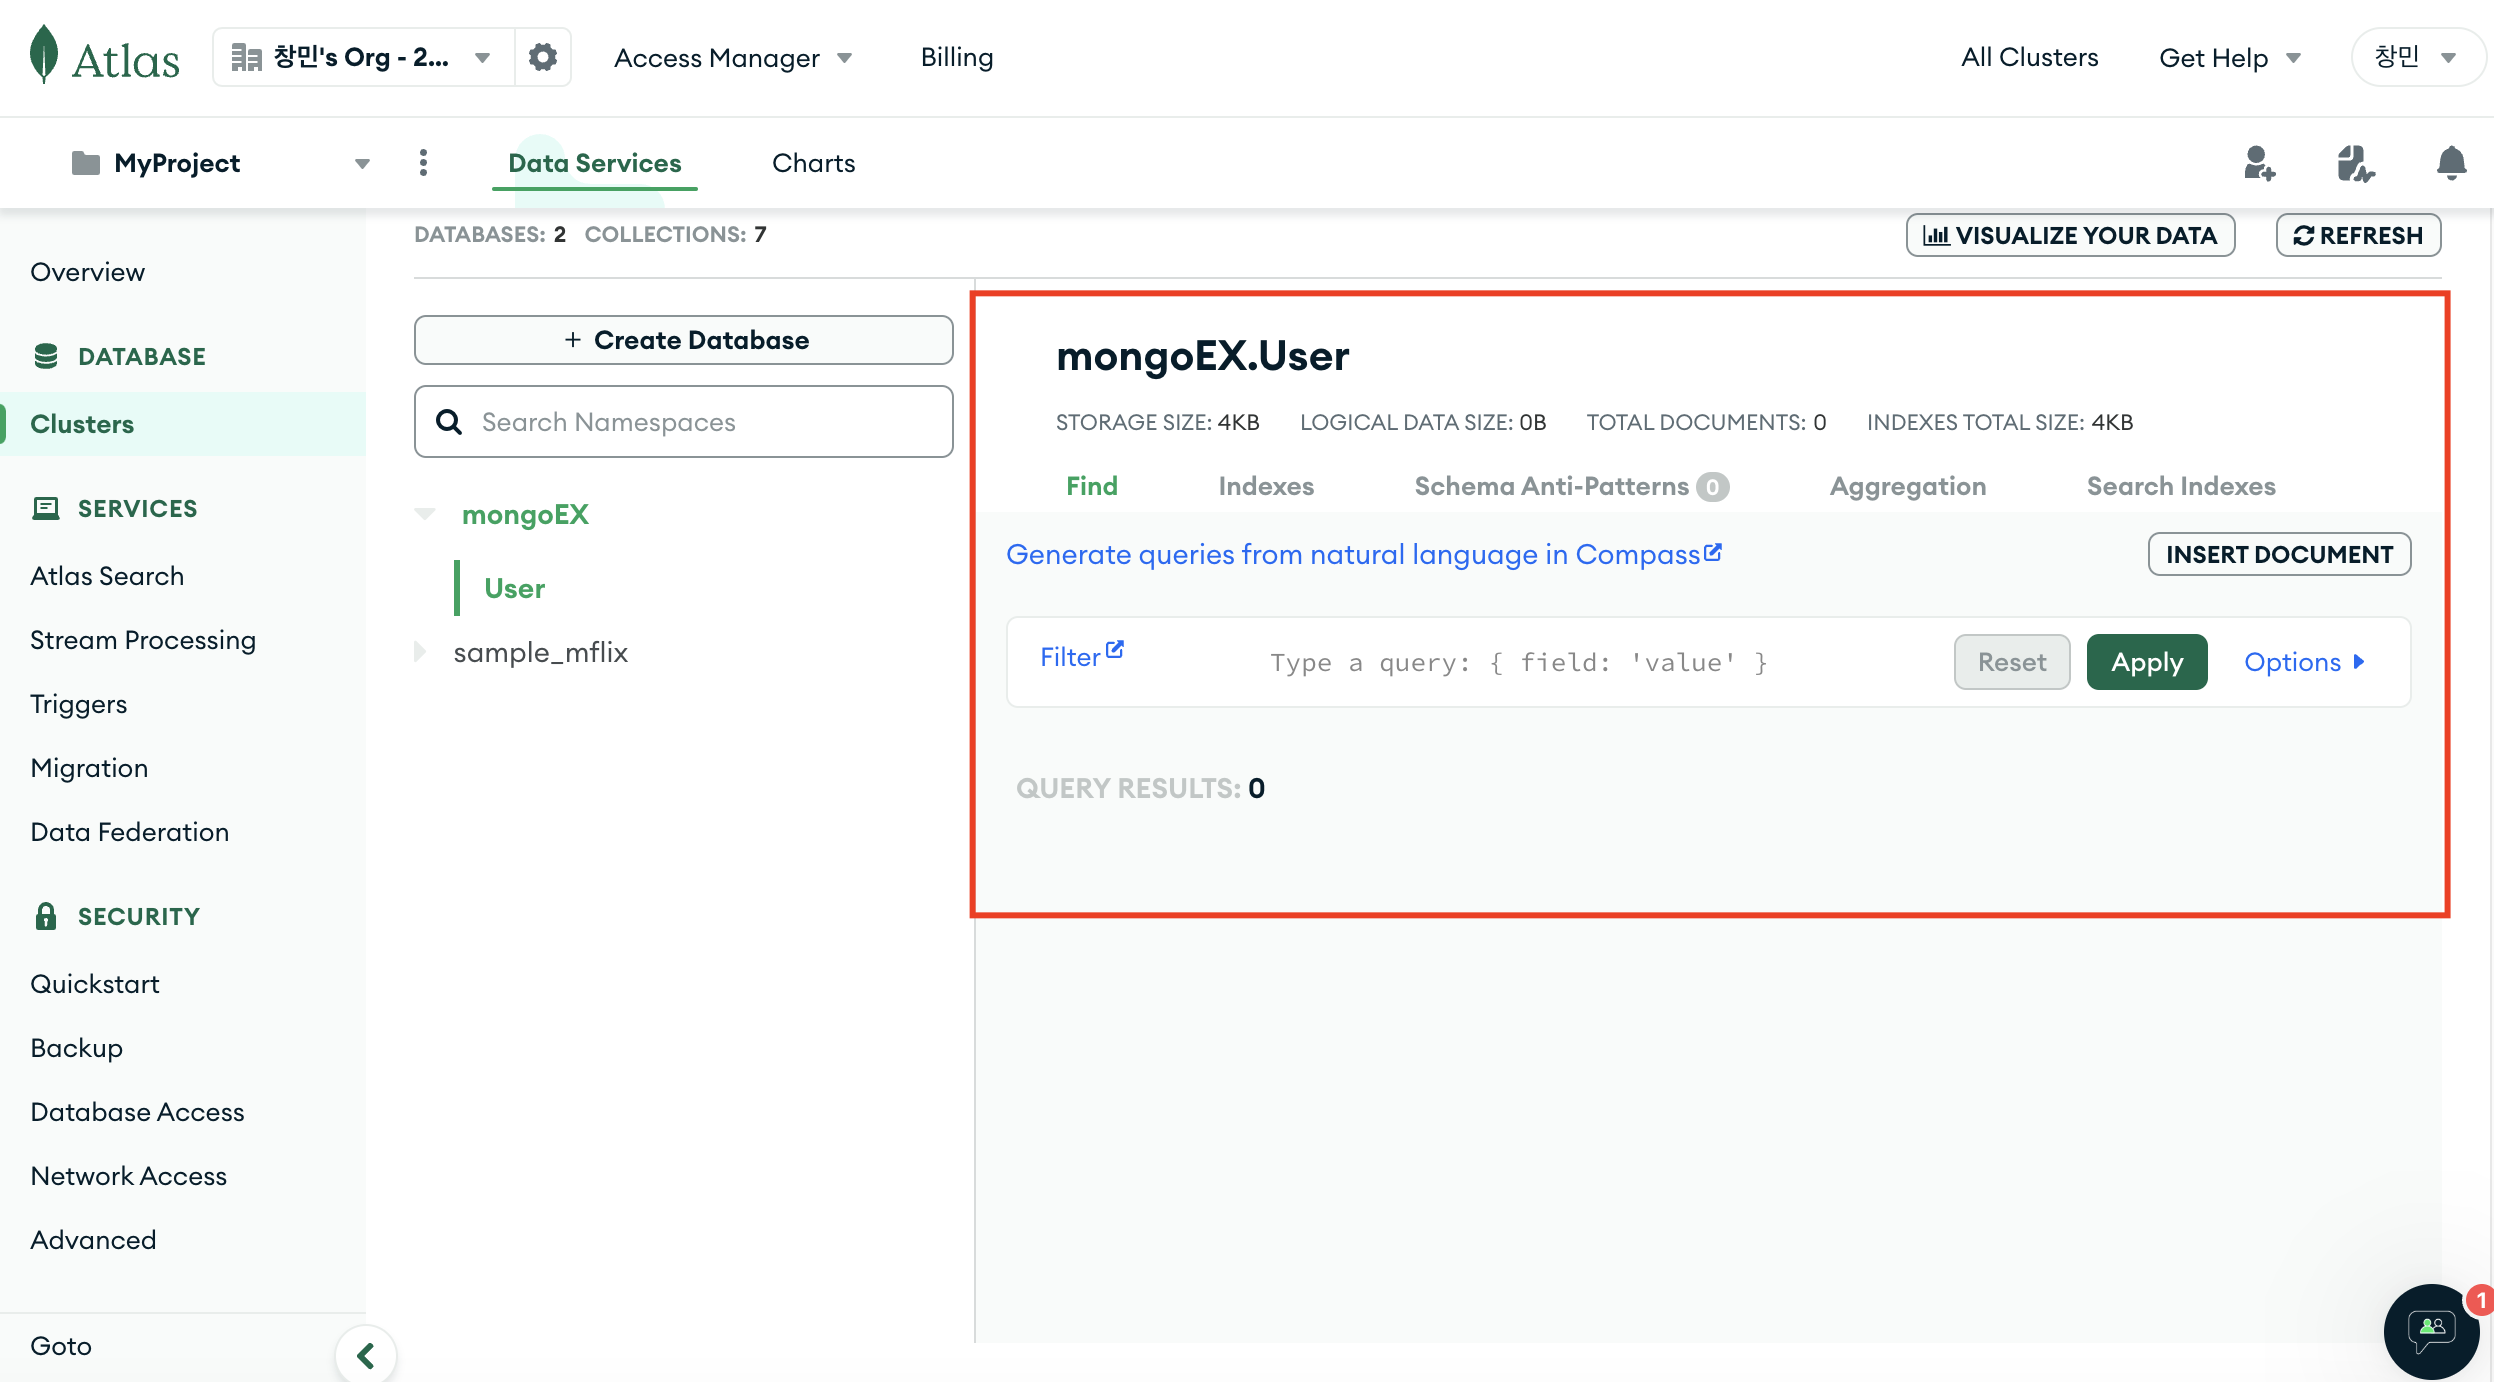This screenshot has width=2494, height=1382.
Task: Open project options three-dot menu
Action: (423, 163)
